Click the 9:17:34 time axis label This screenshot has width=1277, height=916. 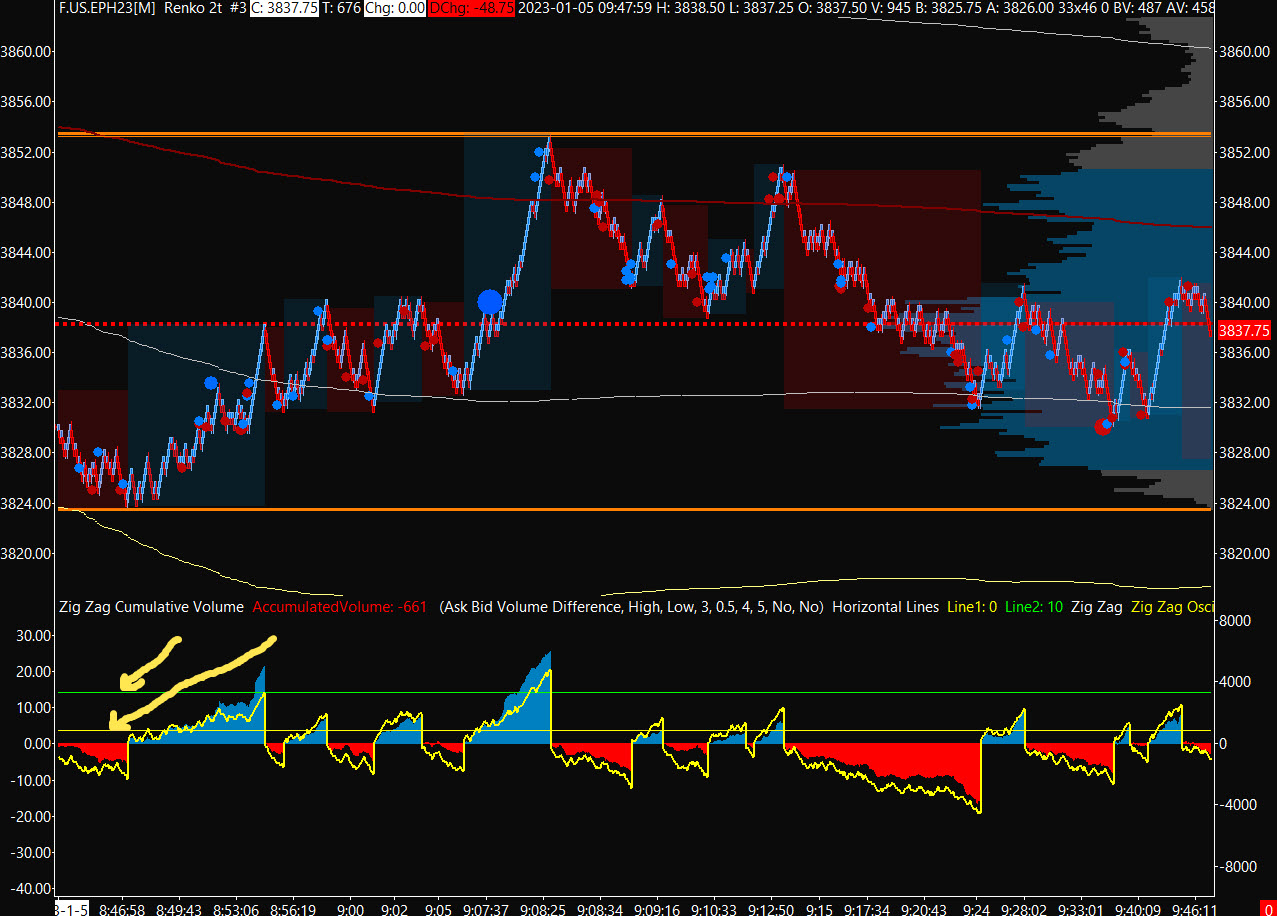867,911
